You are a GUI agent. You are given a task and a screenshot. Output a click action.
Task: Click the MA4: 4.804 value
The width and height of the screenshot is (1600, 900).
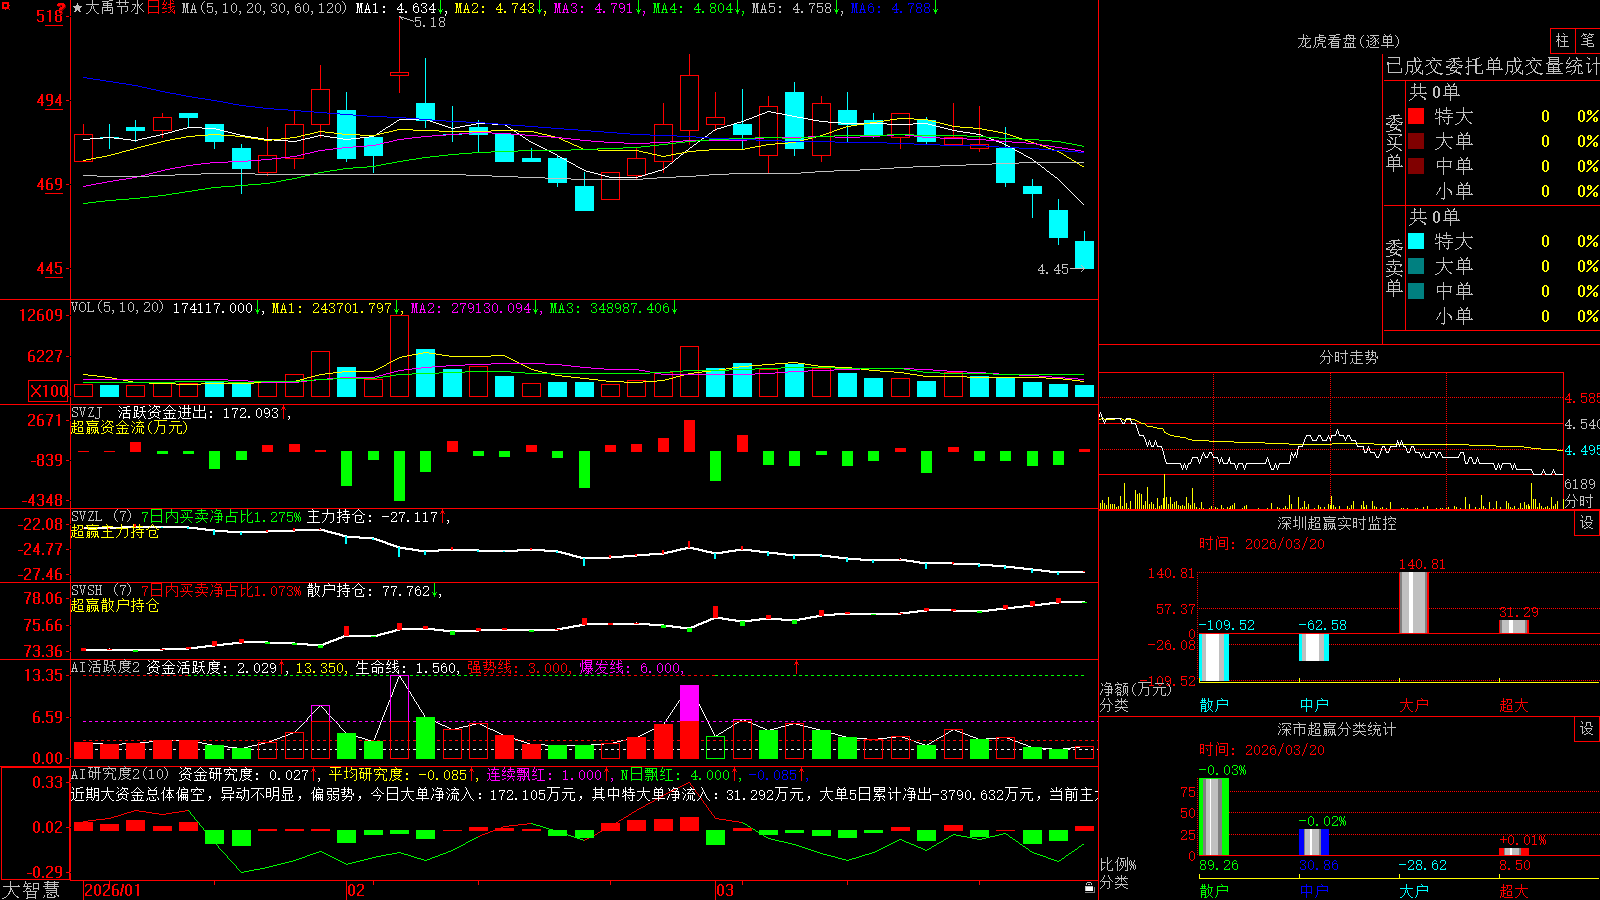(693, 8)
